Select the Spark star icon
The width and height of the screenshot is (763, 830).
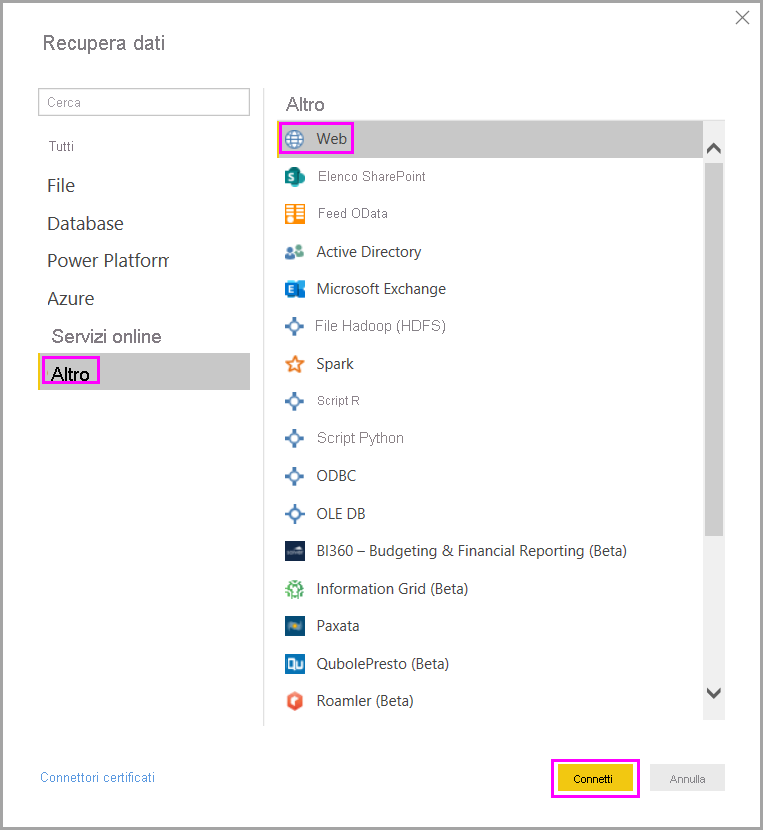tap(294, 364)
